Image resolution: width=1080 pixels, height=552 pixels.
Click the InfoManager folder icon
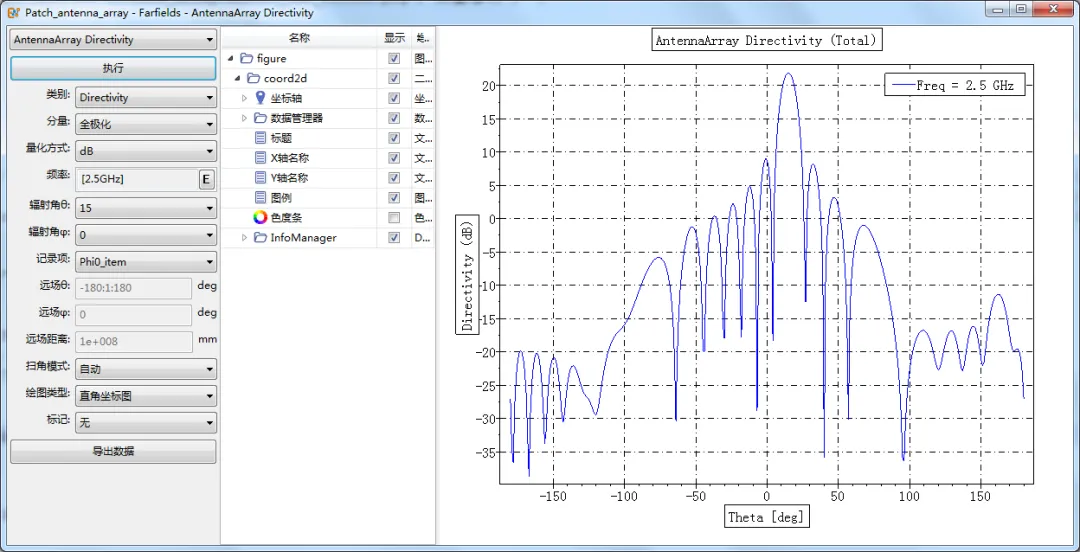coord(260,238)
